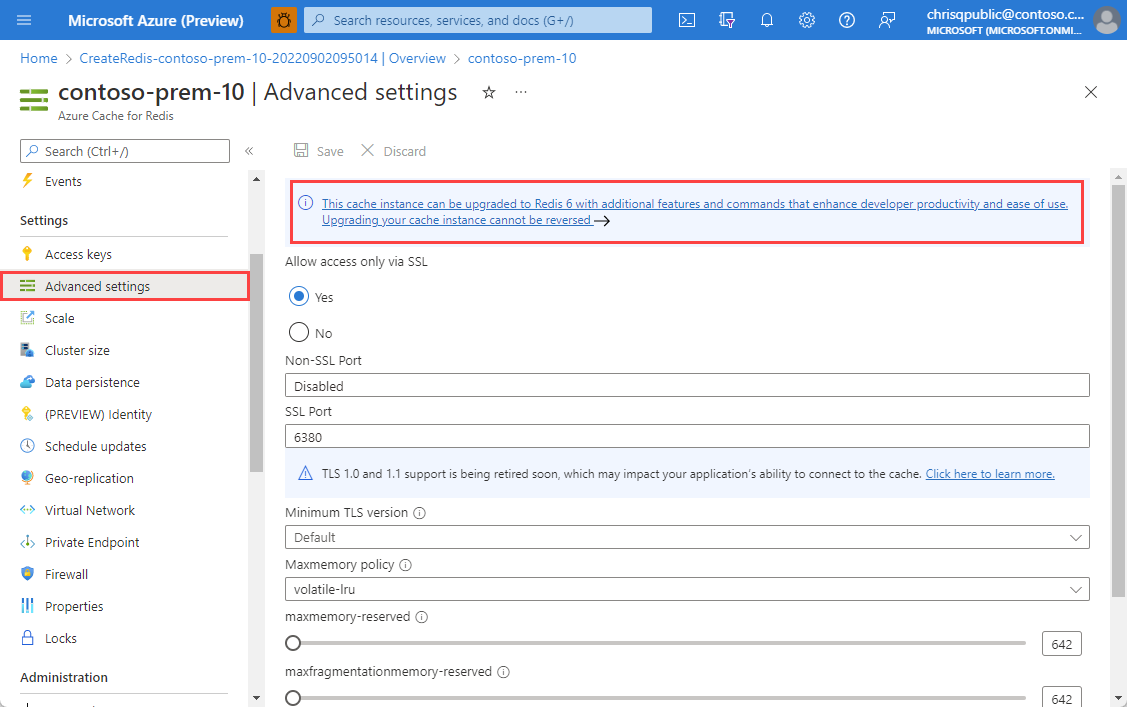
Task: Open the Minimum TLS version dropdown
Action: click(687, 537)
